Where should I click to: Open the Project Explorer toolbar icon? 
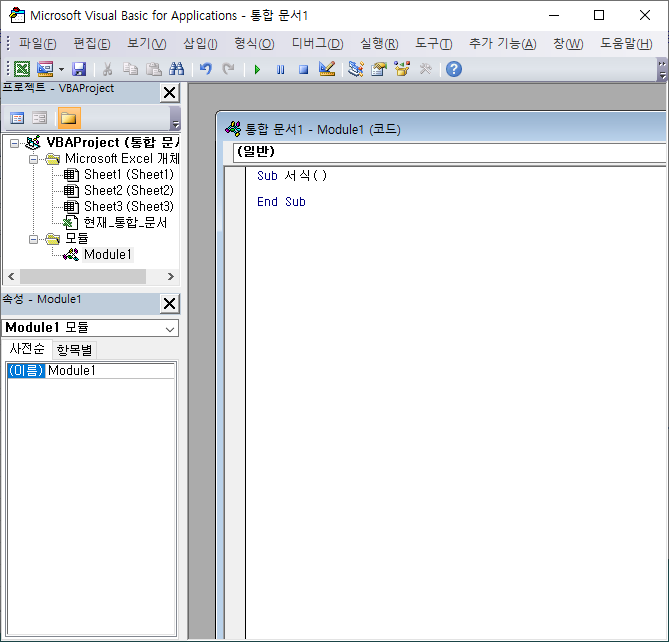click(x=355, y=69)
